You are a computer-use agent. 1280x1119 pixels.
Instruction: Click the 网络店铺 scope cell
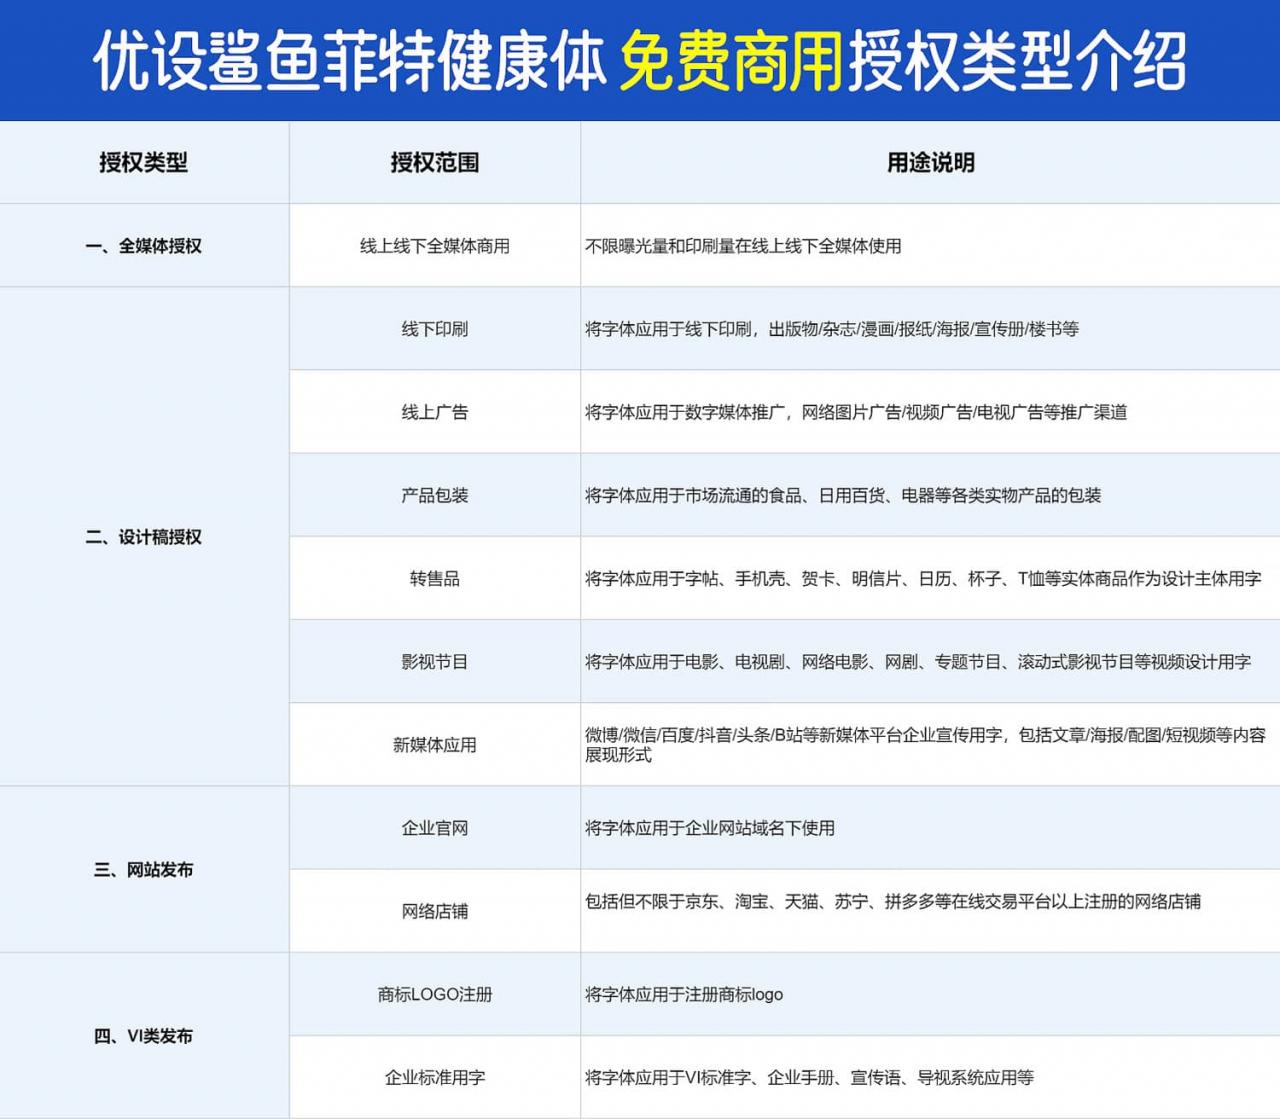pos(434,911)
